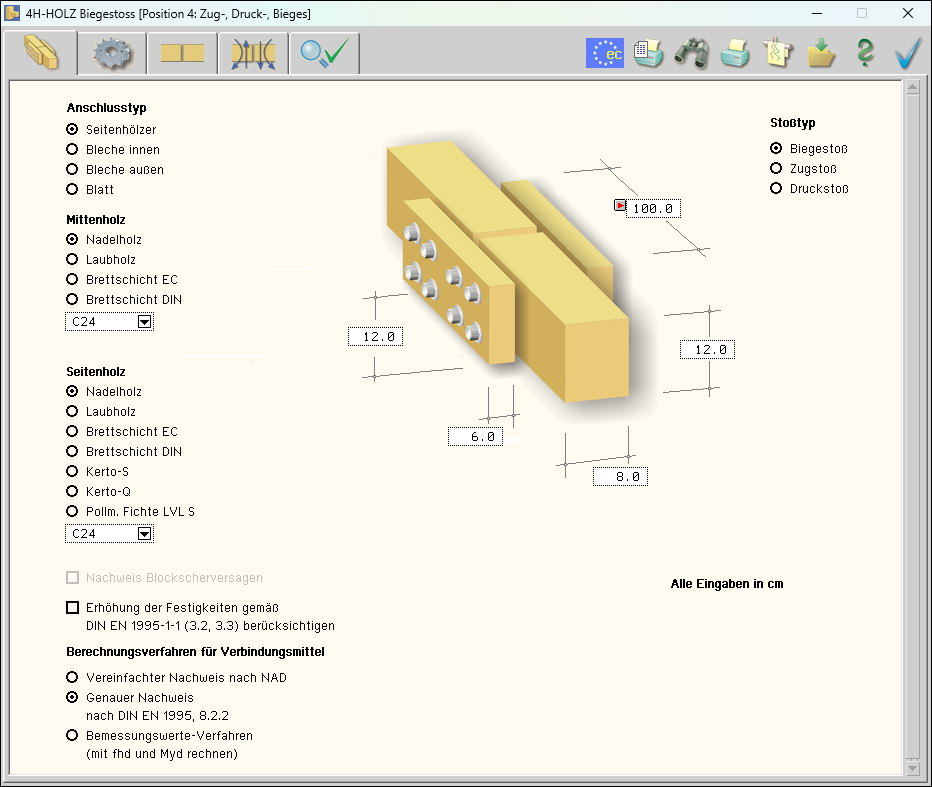Enable Erhöhung der Festigkeiten checkbox
Screen dimensions: 932x787
(72, 607)
